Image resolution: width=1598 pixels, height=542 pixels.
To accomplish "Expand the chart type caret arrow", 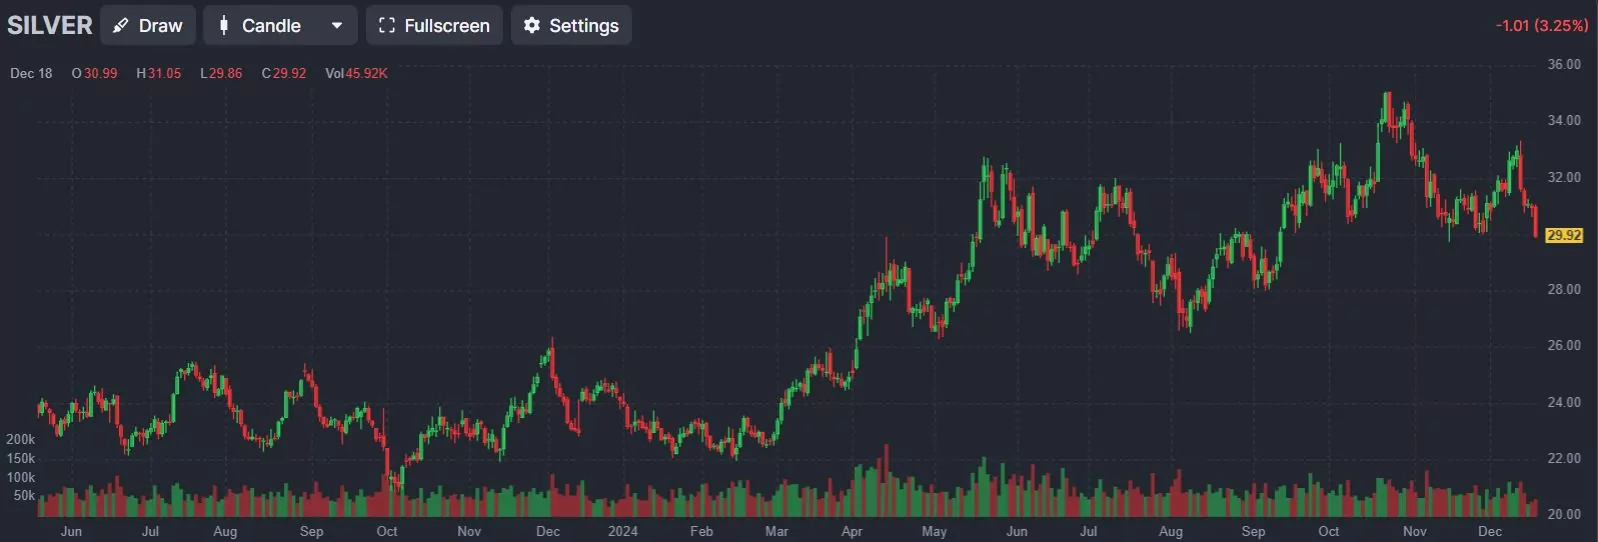I will [337, 26].
